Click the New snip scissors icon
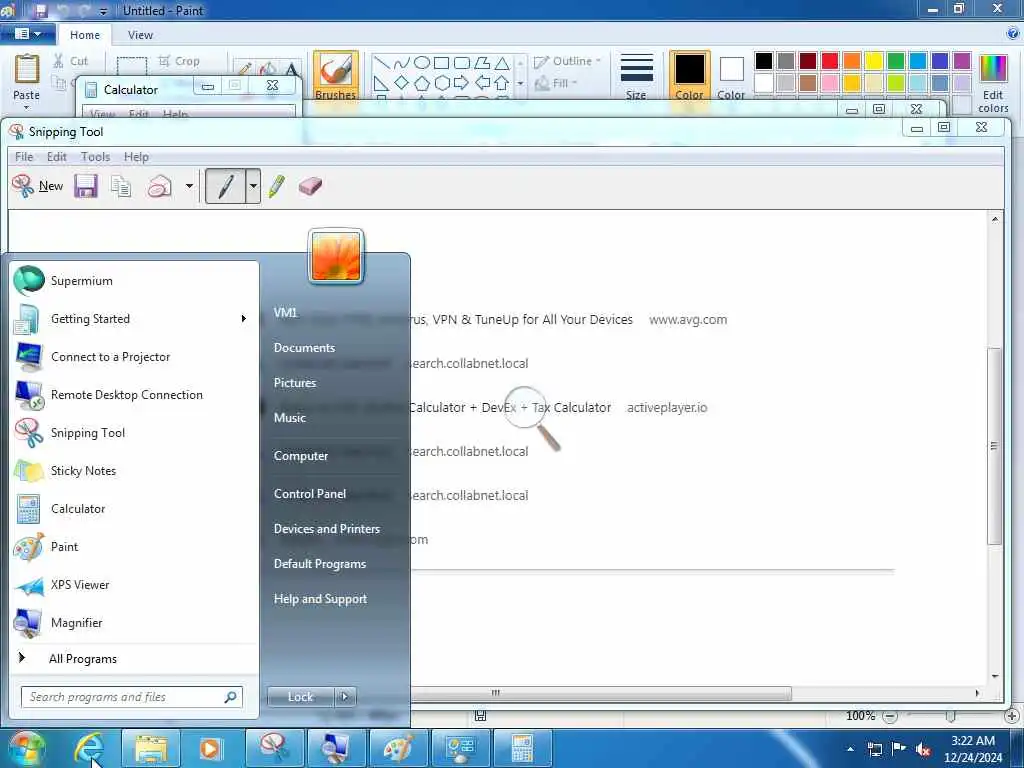Image resolution: width=1024 pixels, height=768 pixels. (x=23, y=186)
